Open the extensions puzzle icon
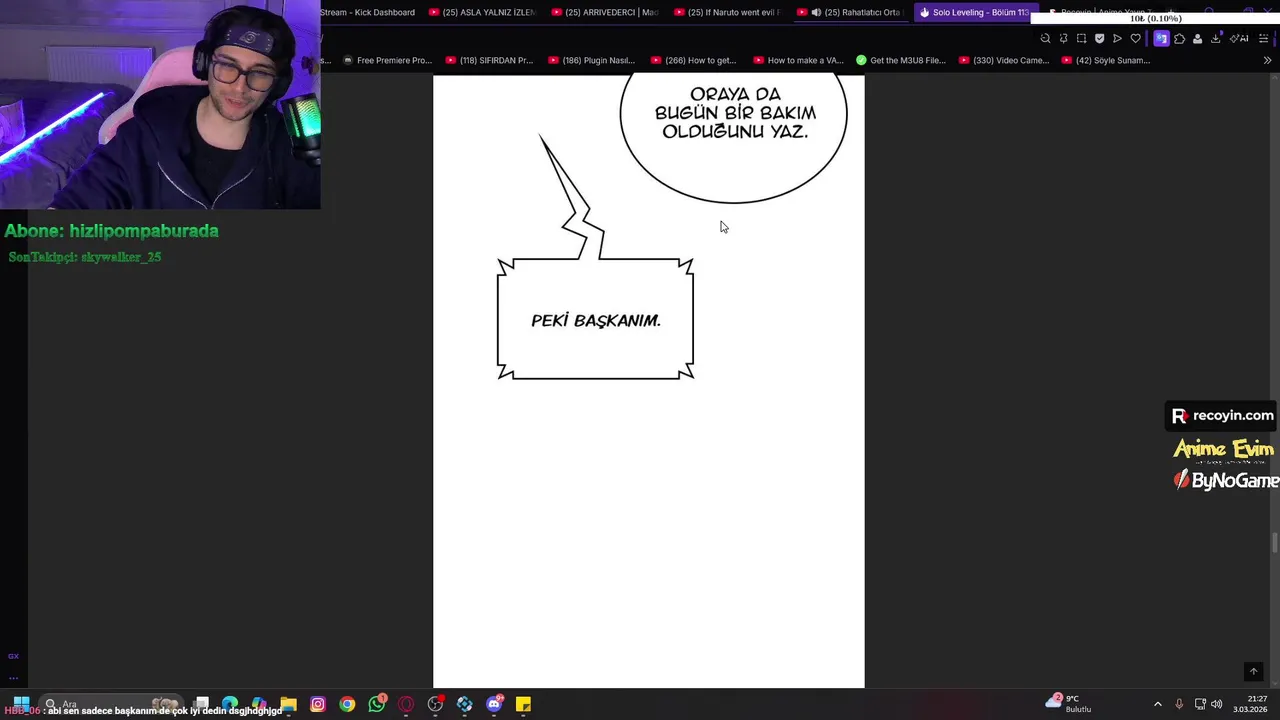 coord(1179,39)
